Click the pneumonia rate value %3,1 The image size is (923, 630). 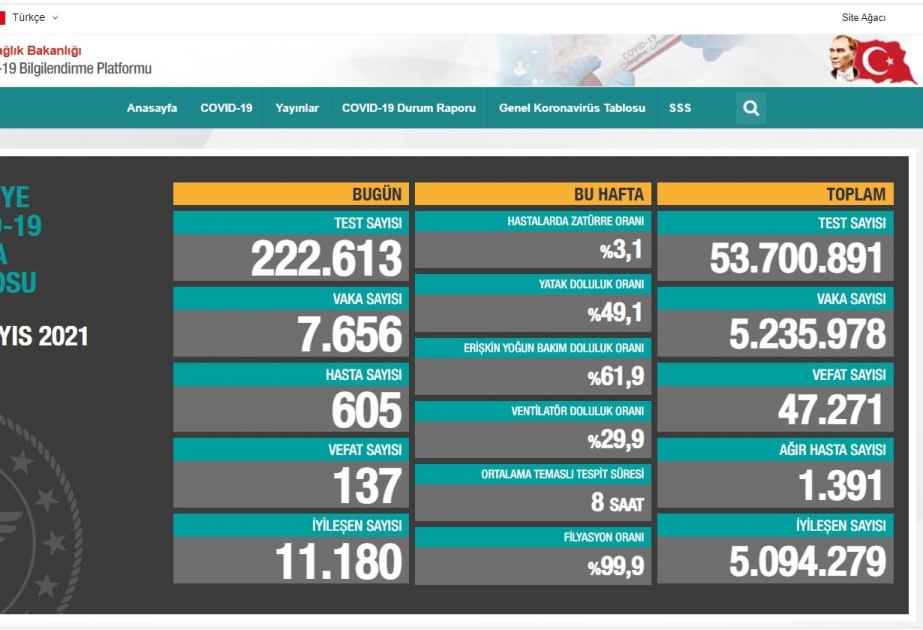click(x=622, y=250)
